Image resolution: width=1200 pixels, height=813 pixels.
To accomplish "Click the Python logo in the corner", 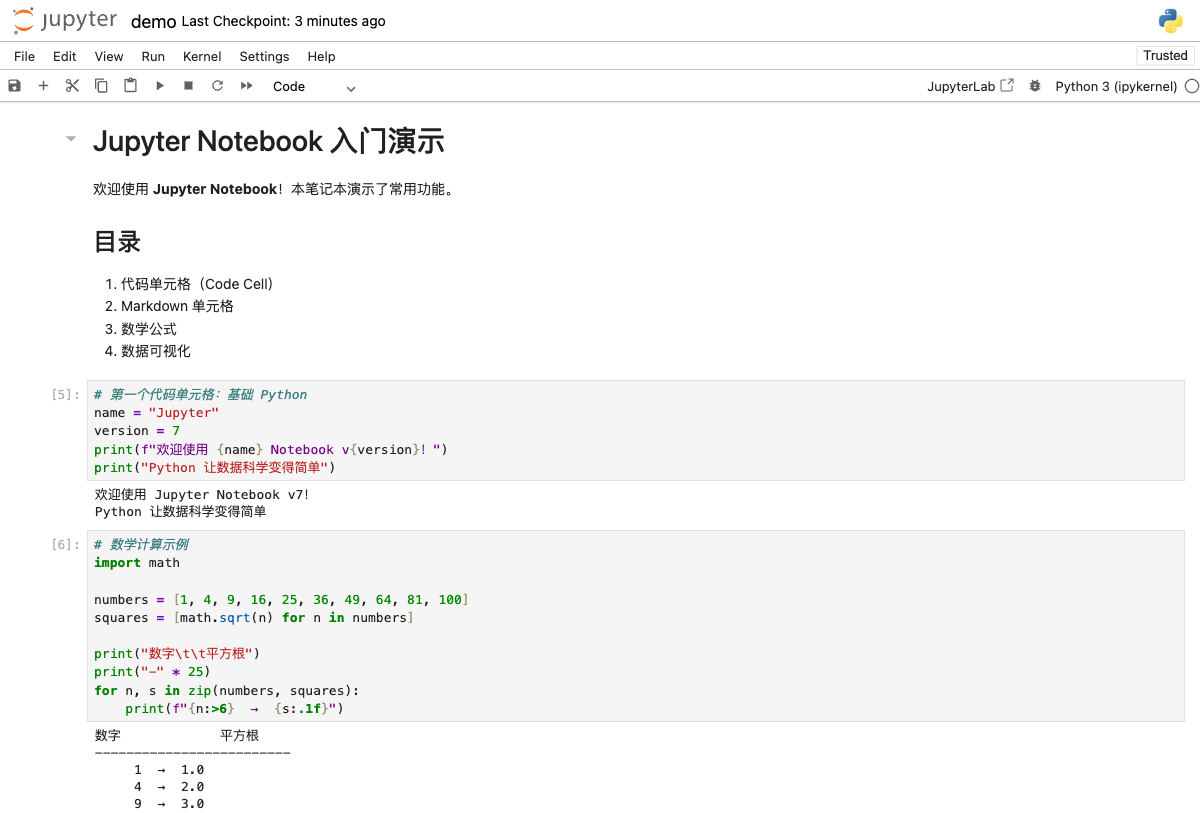I will (x=1169, y=19).
